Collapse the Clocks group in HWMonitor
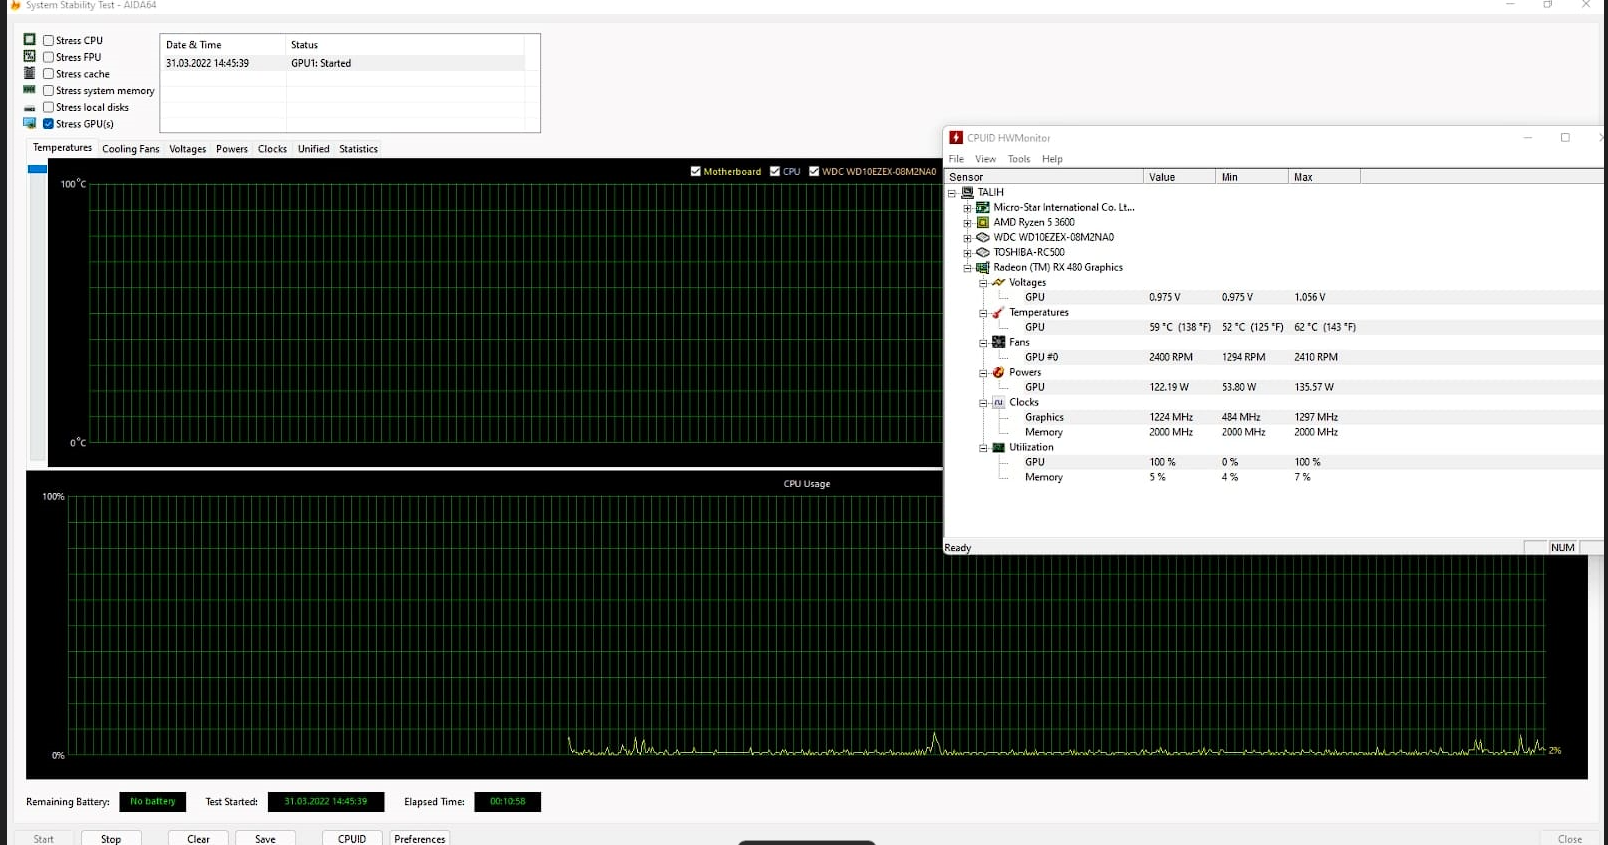 pyautogui.click(x=983, y=403)
